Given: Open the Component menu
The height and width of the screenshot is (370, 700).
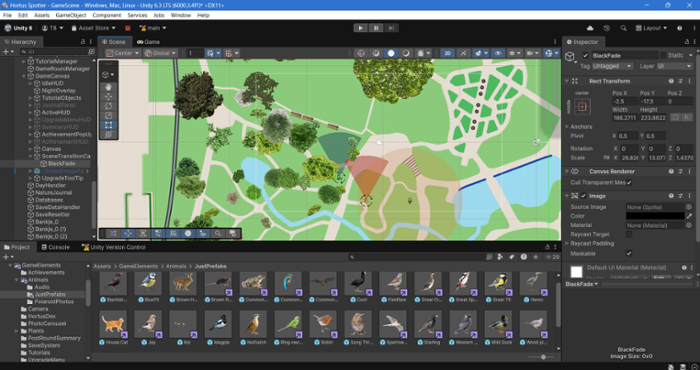Looking at the screenshot, I should tap(107, 15).
